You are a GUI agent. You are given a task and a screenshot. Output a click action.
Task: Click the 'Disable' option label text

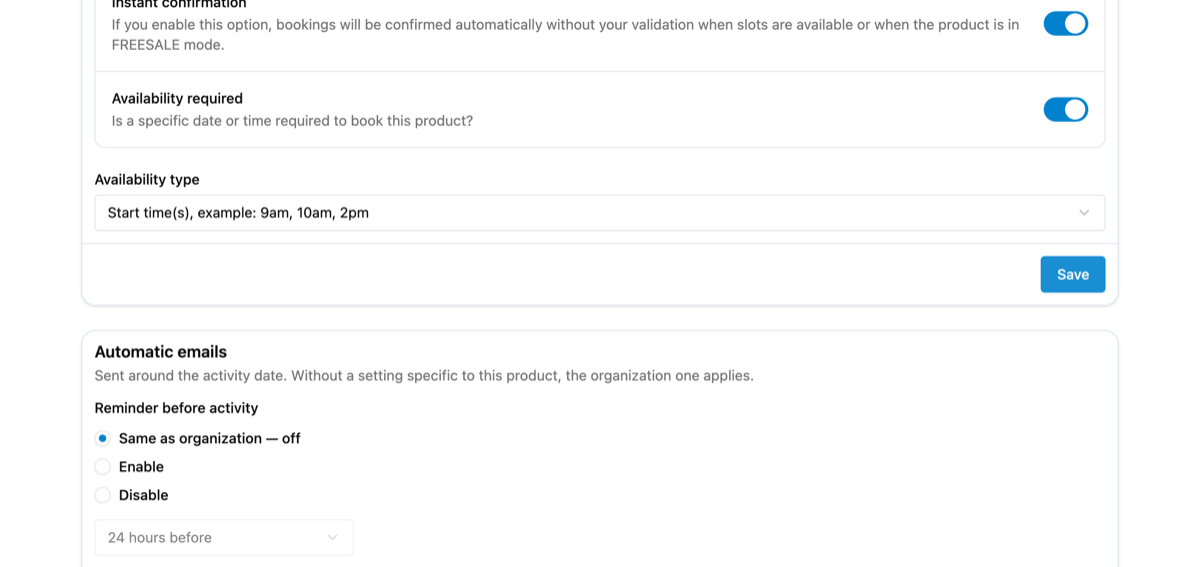pos(143,495)
